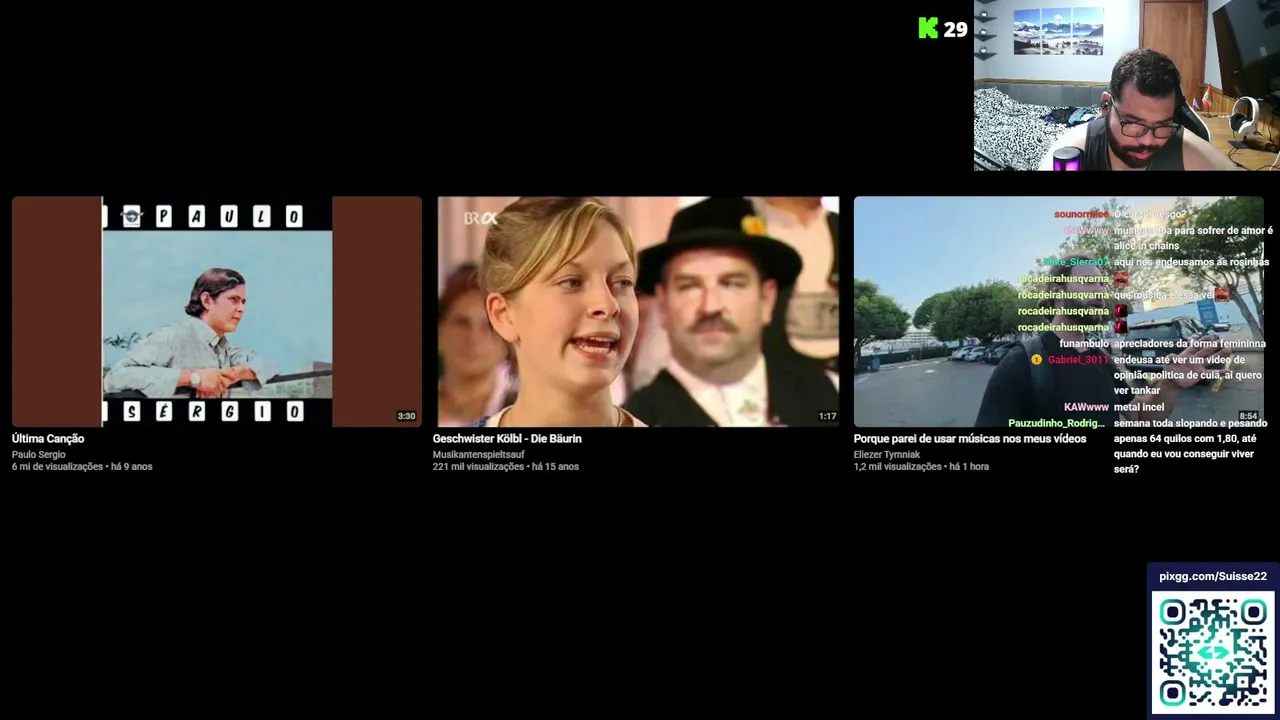This screenshot has height=720, width=1280.
Task: Click the 1:17 duration badge
Action: [827, 416]
